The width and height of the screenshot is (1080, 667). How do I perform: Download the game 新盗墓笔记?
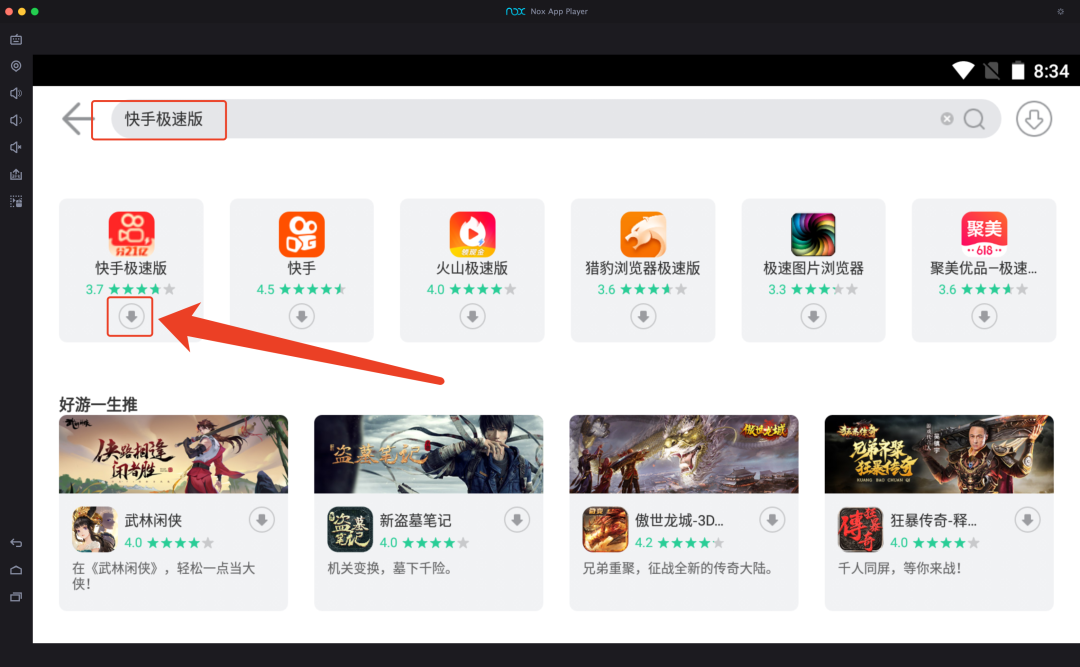pyautogui.click(x=517, y=520)
